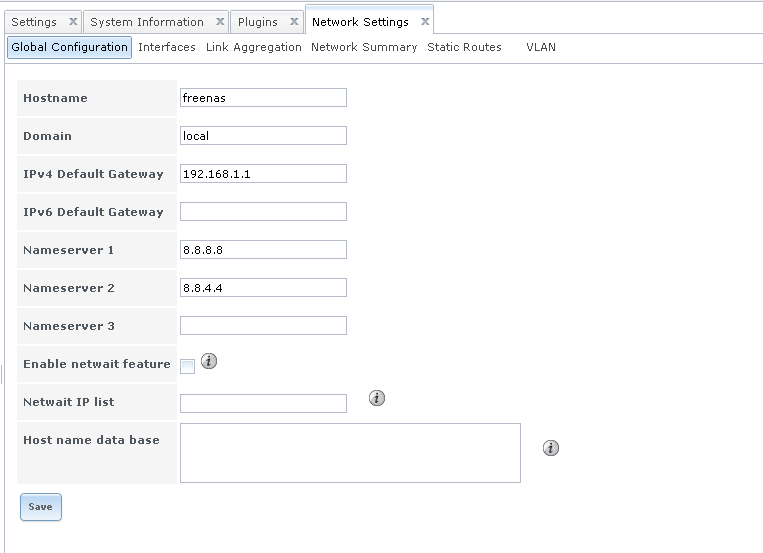Click info icon beside Host name data base
Viewport: 763px width, 553px height.
point(551,448)
